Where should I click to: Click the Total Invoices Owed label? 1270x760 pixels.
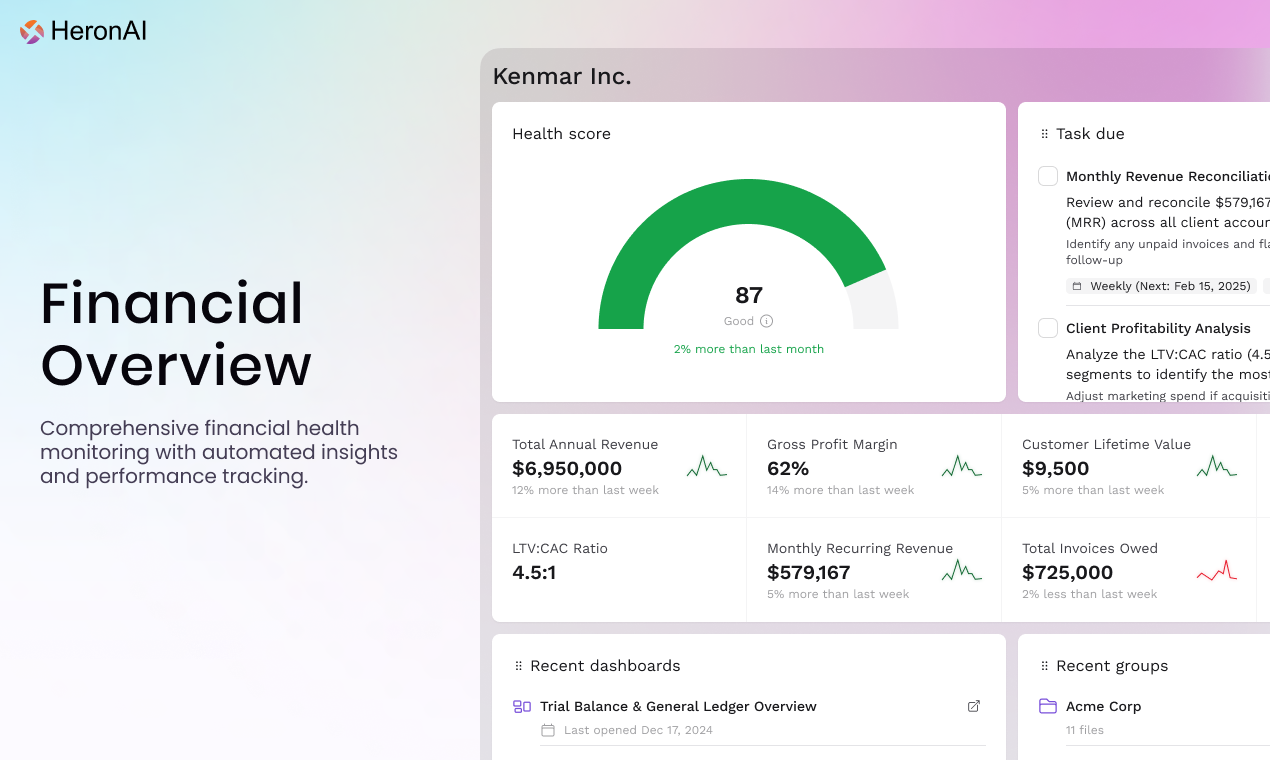click(x=1090, y=548)
